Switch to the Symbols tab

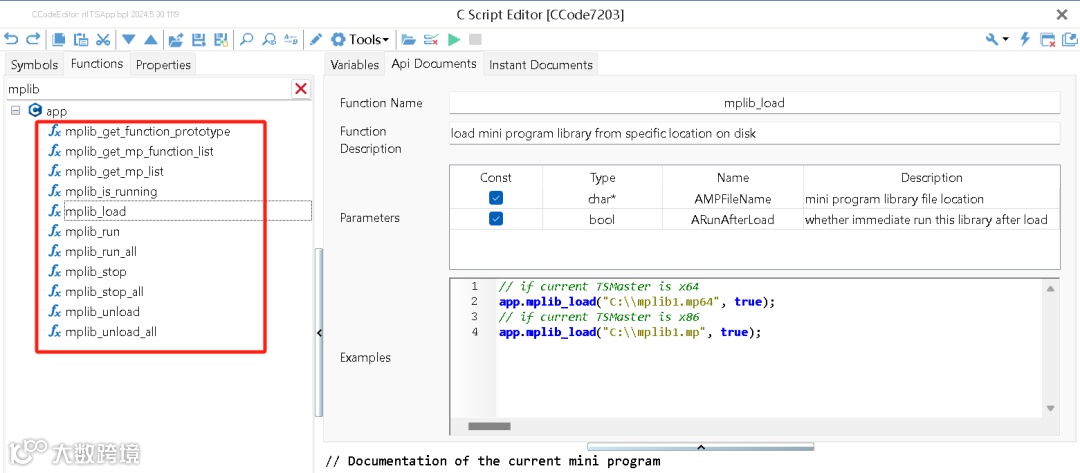pyautogui.click(x=34, y=65)
